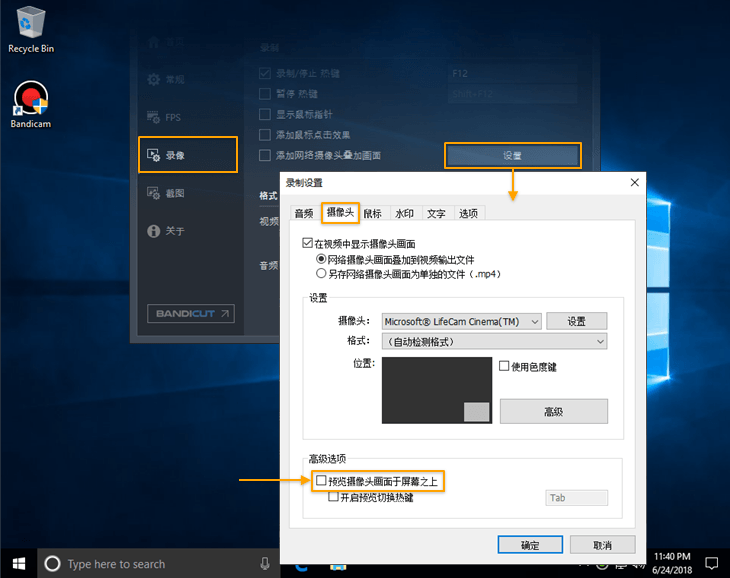Enable 添加网络摄像头叠加画面 checkbox
Viewport: 730px width, 578px height.
point(265,155)
